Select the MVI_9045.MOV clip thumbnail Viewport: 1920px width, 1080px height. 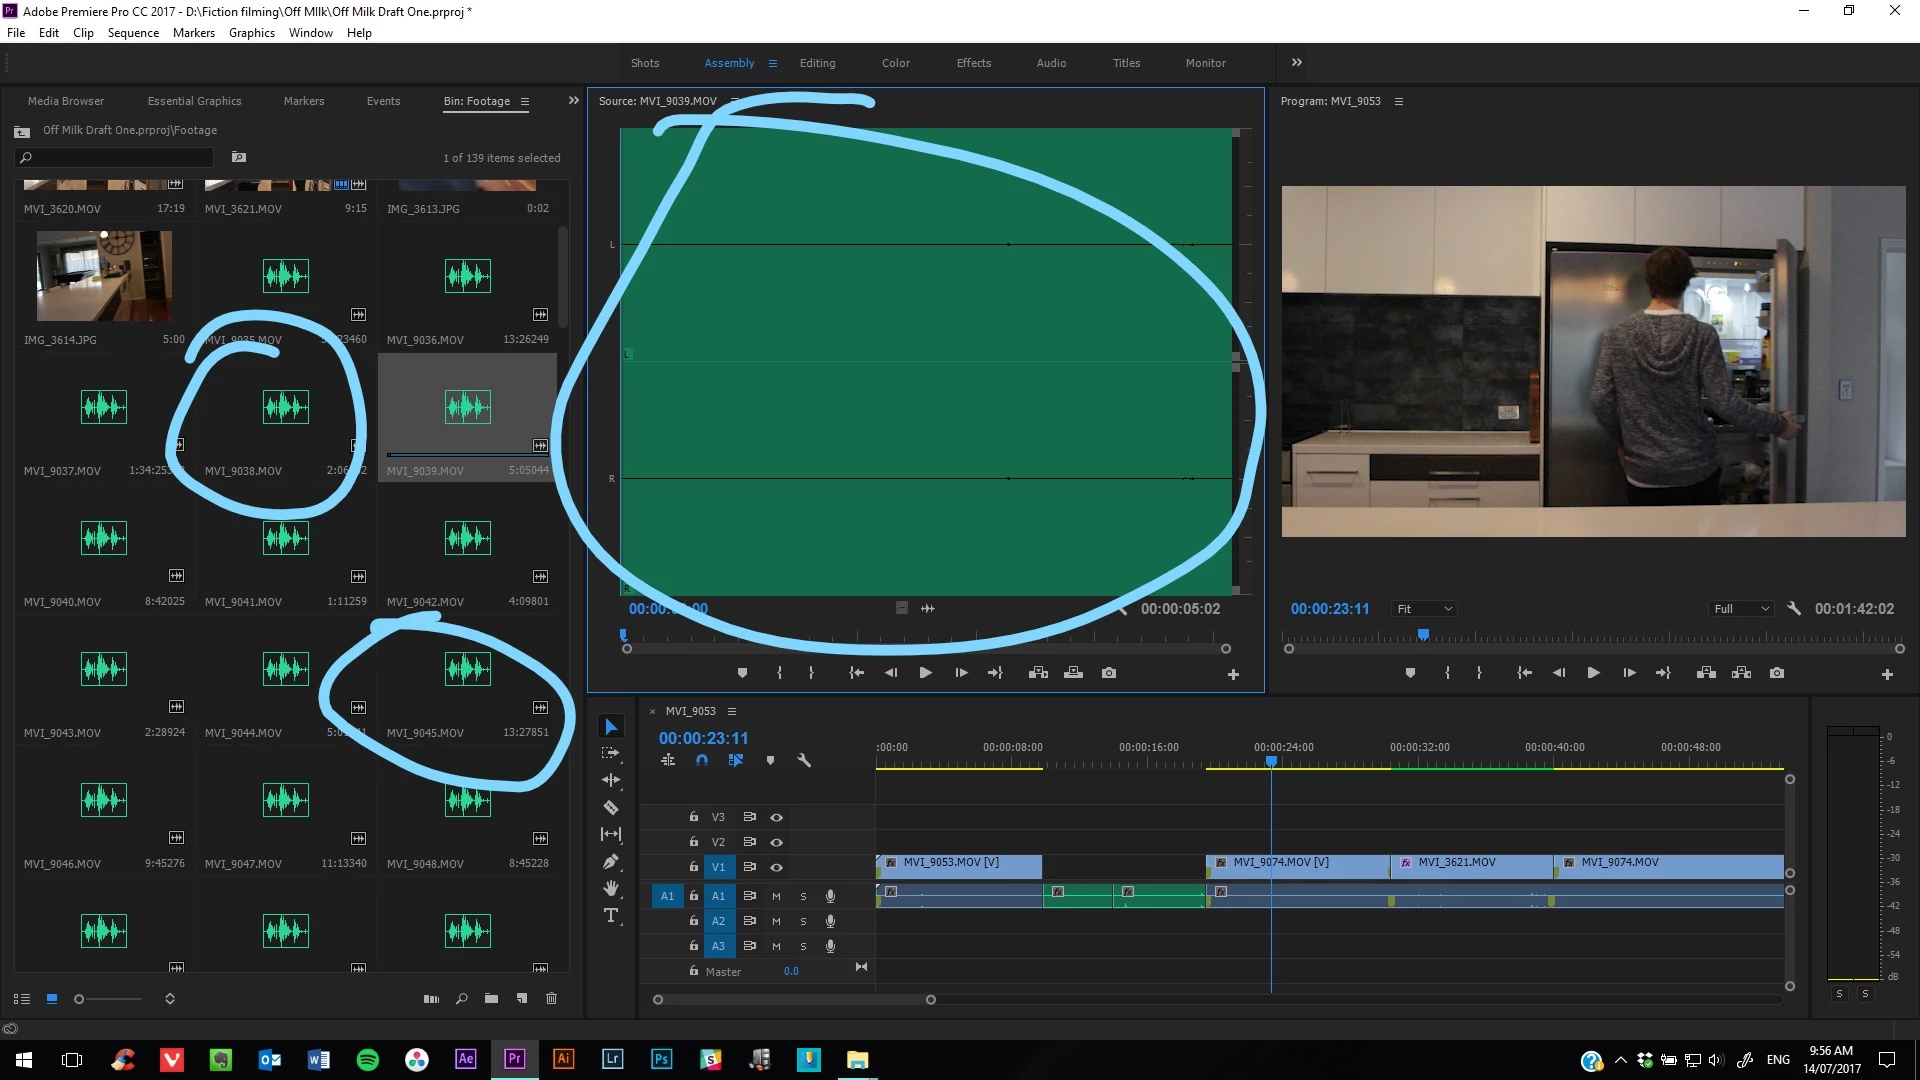click(x=467, y=669)
